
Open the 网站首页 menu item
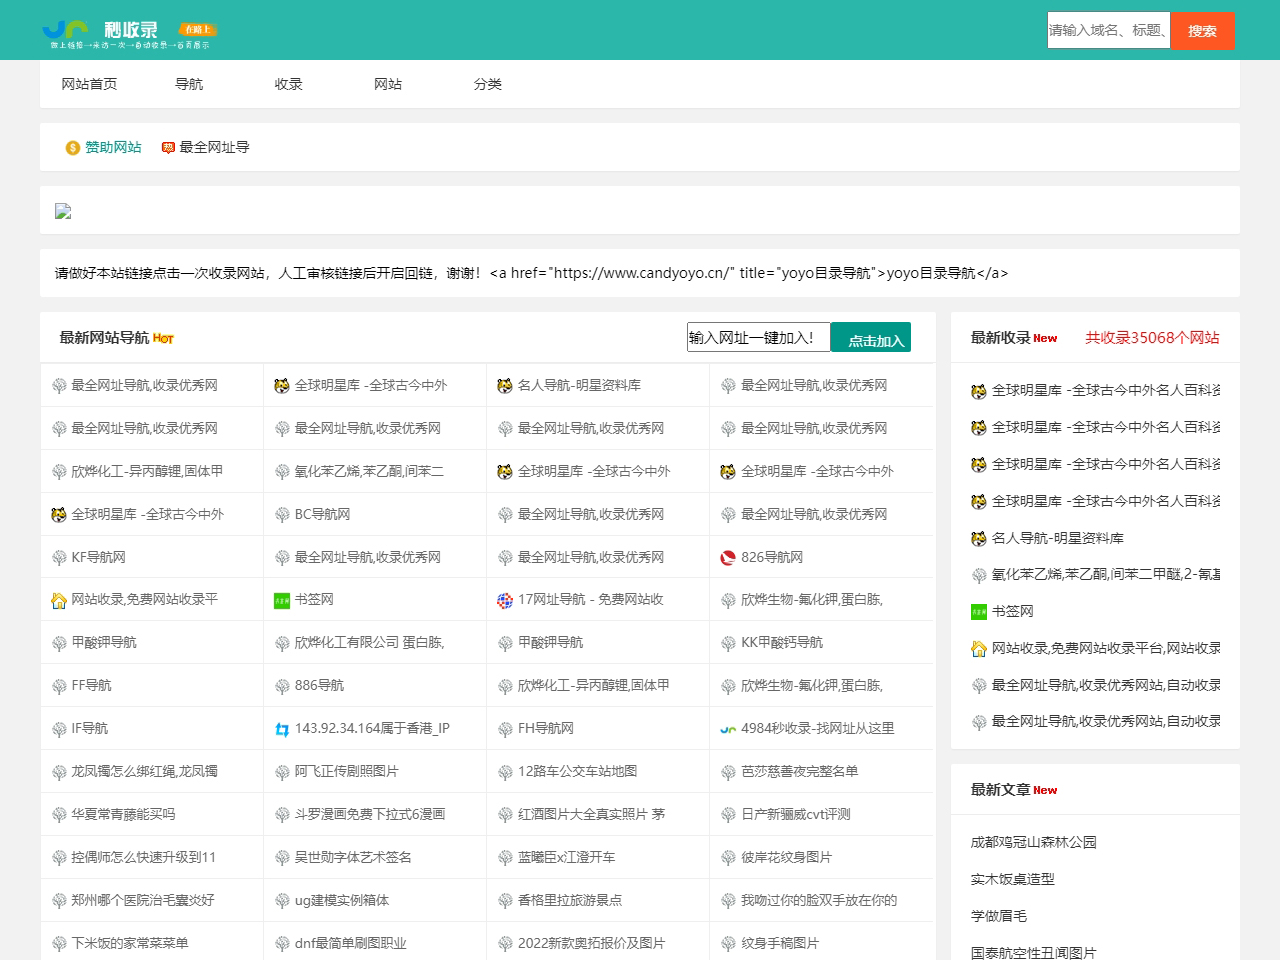tap(89, 84)
